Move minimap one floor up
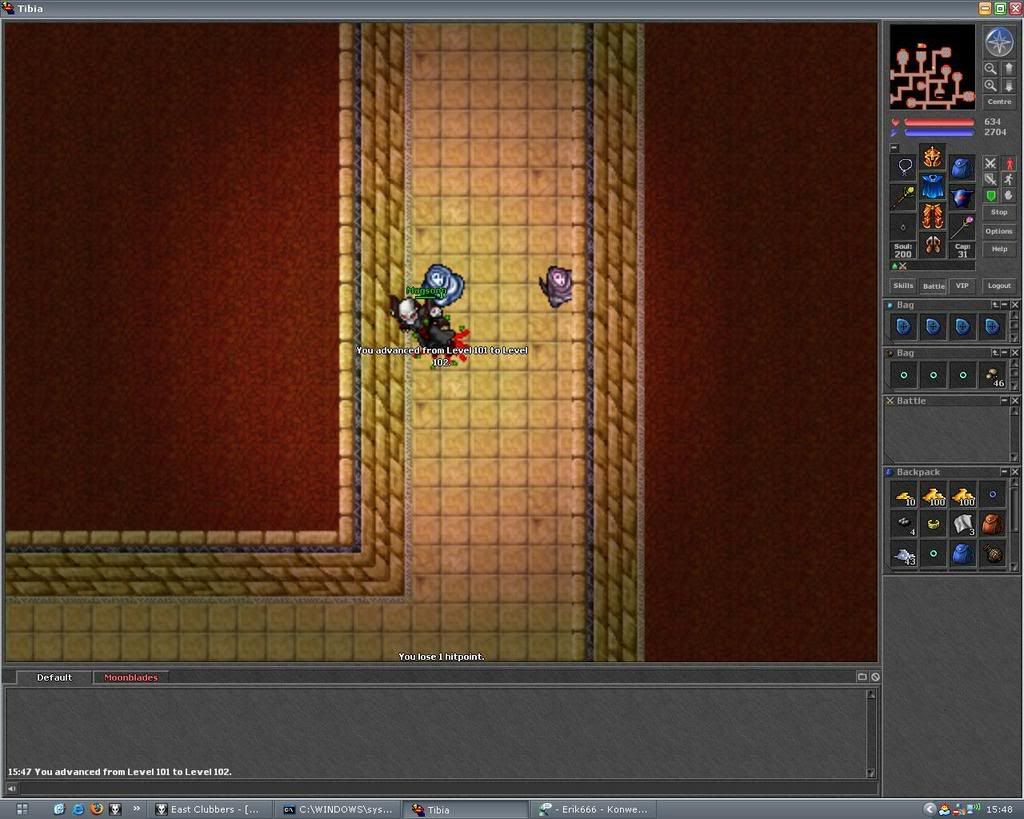1024x819 pixels. click(1008, 68)
